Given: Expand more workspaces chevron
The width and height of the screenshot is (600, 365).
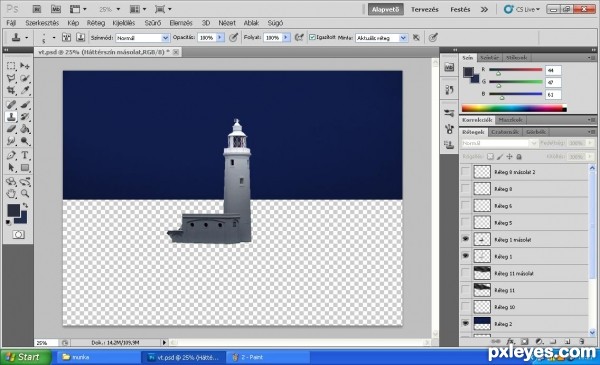Looking at the screenshot, I should (484, 9).
